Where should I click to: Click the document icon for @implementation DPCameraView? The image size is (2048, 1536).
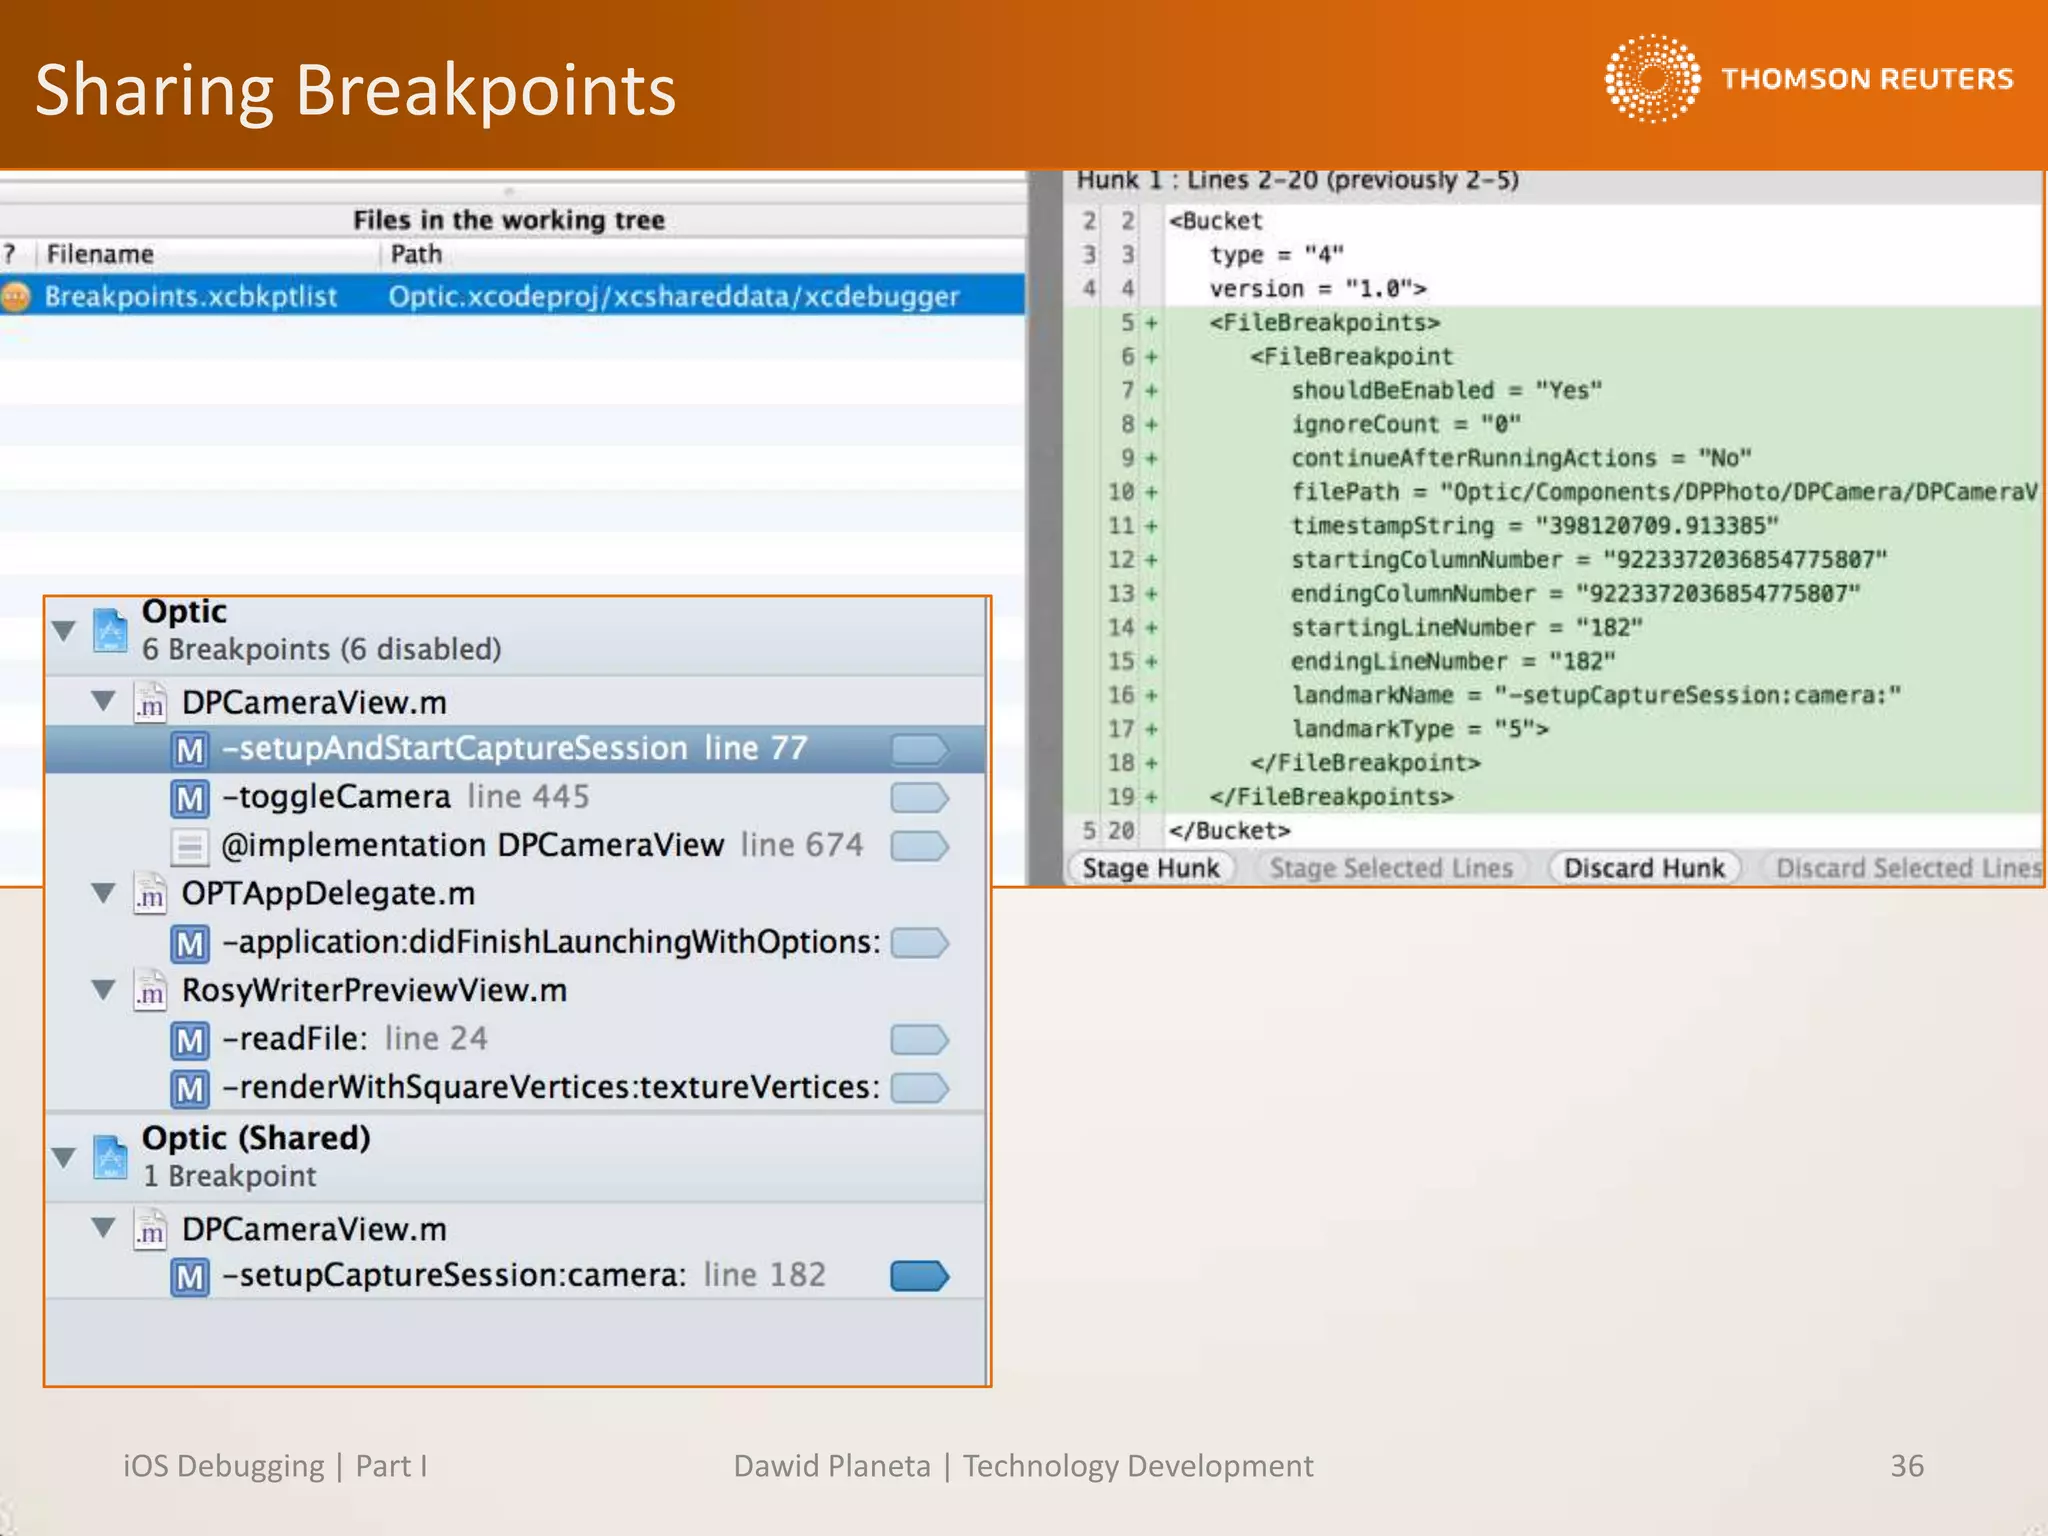(x=189, y=846)
